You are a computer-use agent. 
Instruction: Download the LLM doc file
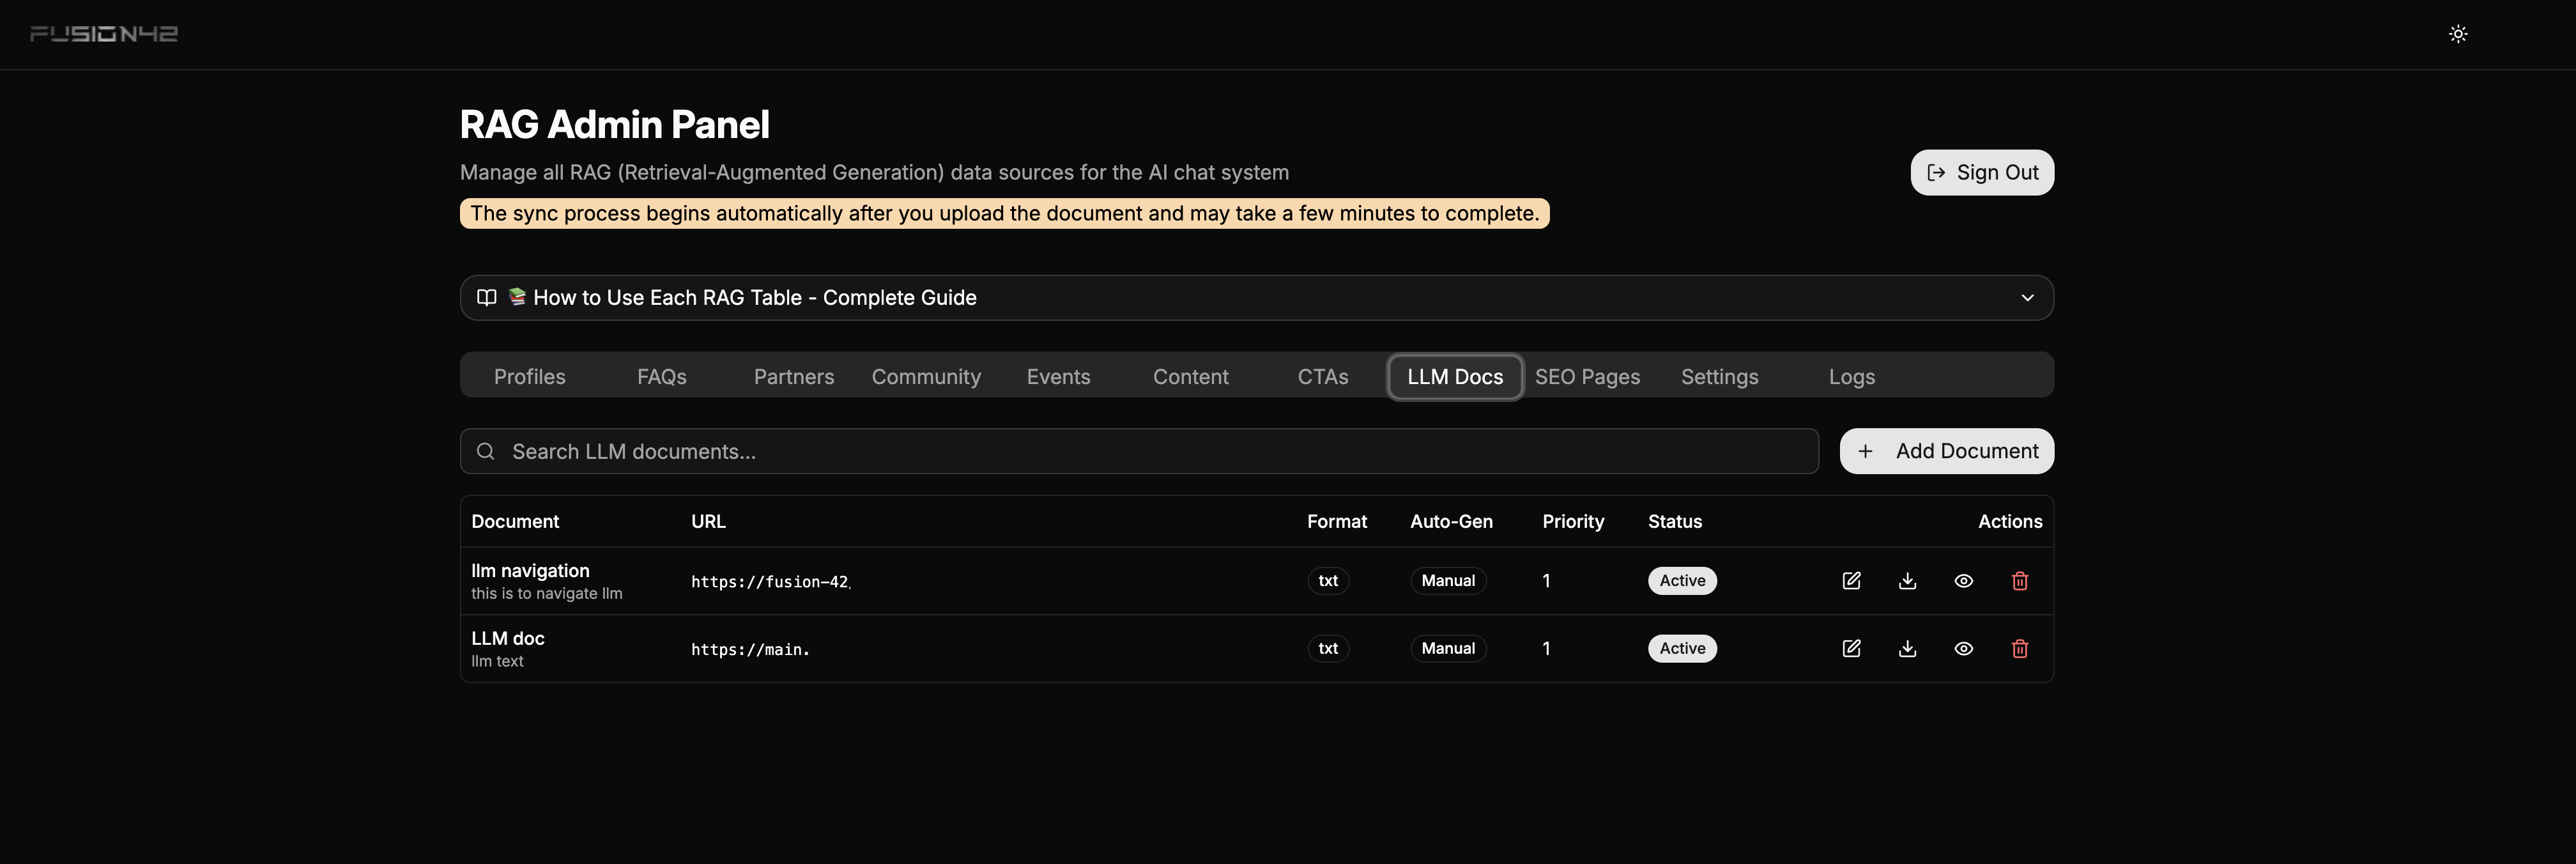click(1907, 649)
